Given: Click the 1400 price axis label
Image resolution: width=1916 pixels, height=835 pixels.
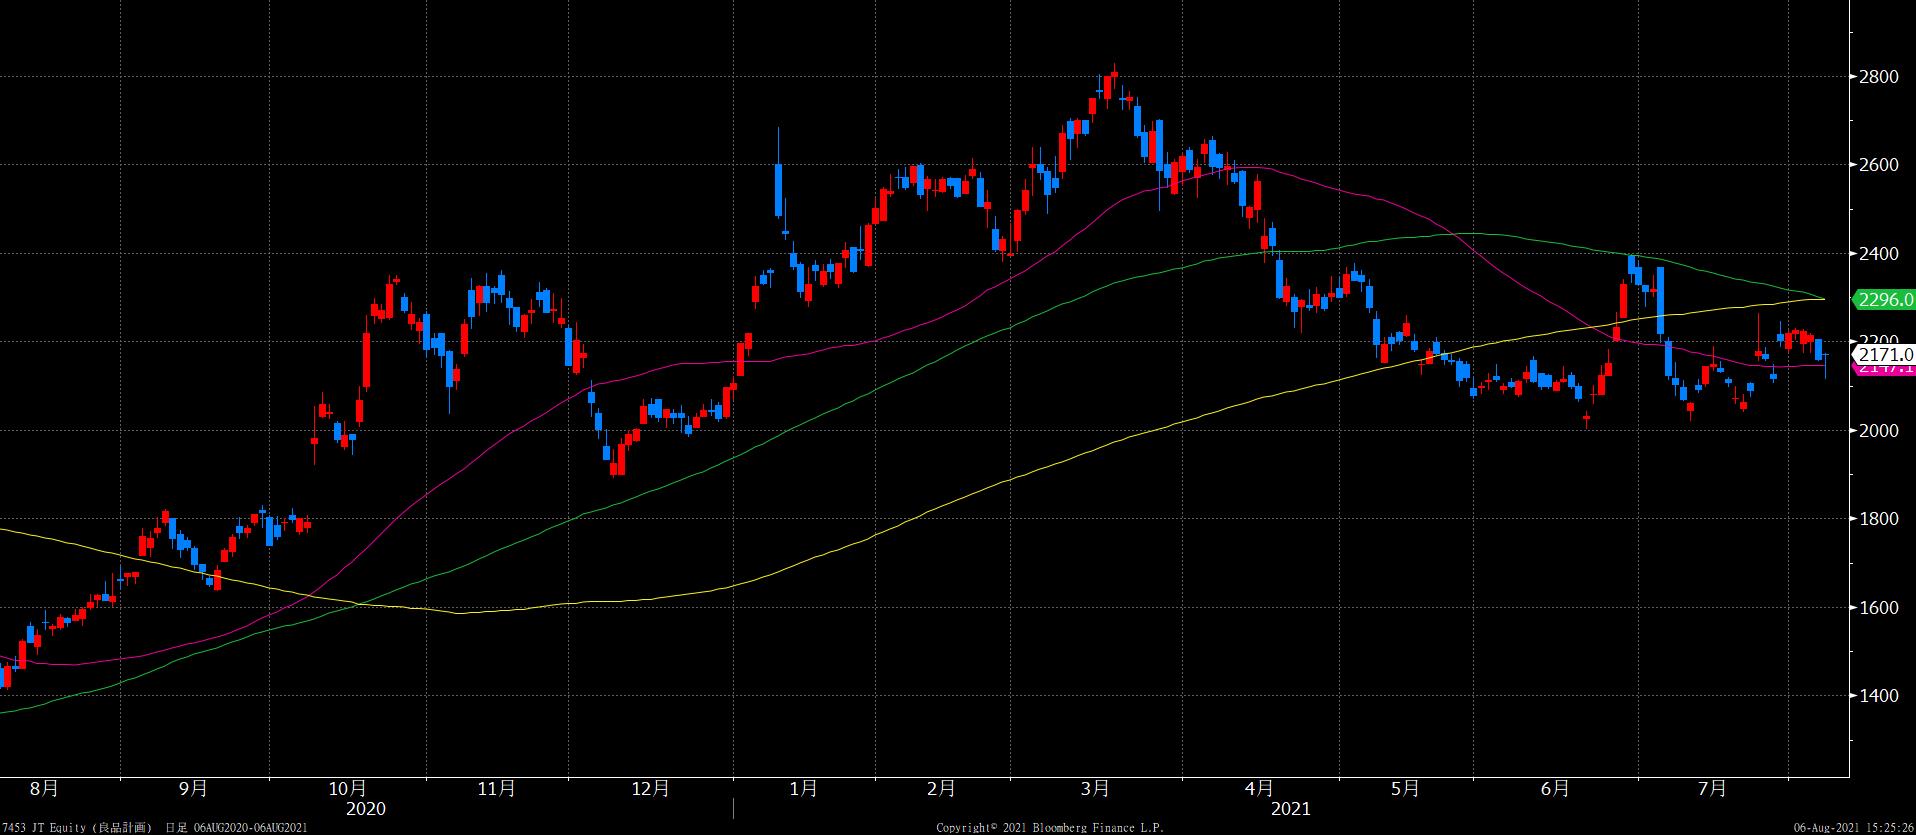Looking at the screenshot, I should point(1878,696).
